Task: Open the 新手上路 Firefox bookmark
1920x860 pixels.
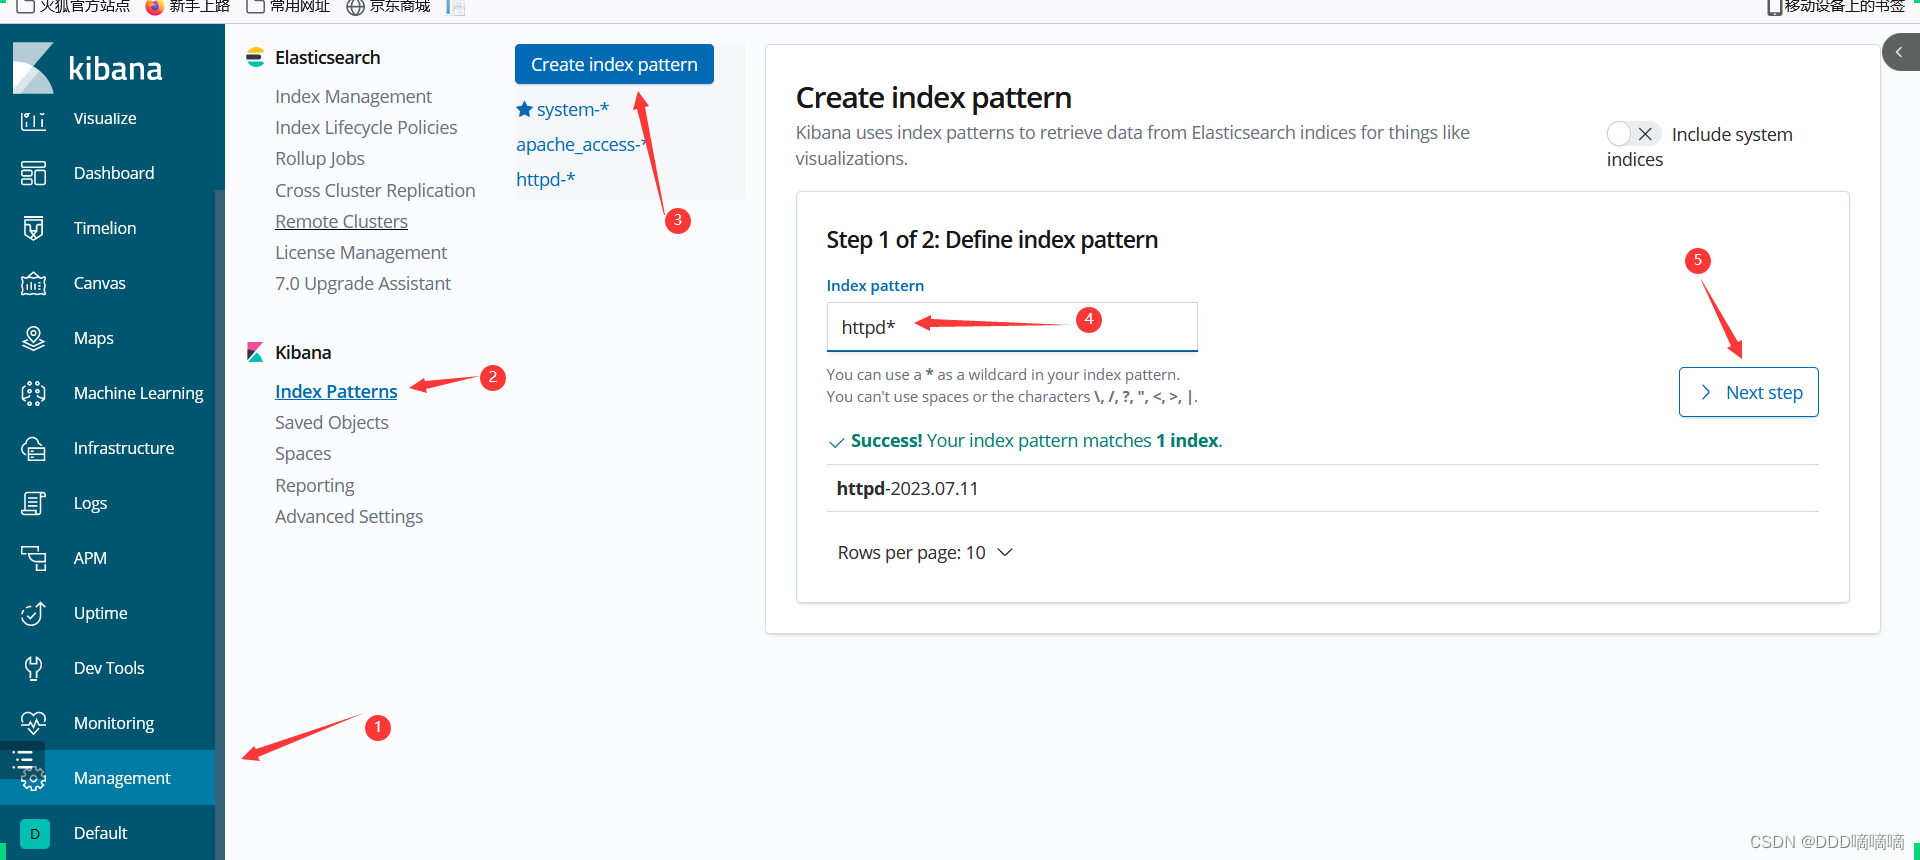Action: pos(188,7)
